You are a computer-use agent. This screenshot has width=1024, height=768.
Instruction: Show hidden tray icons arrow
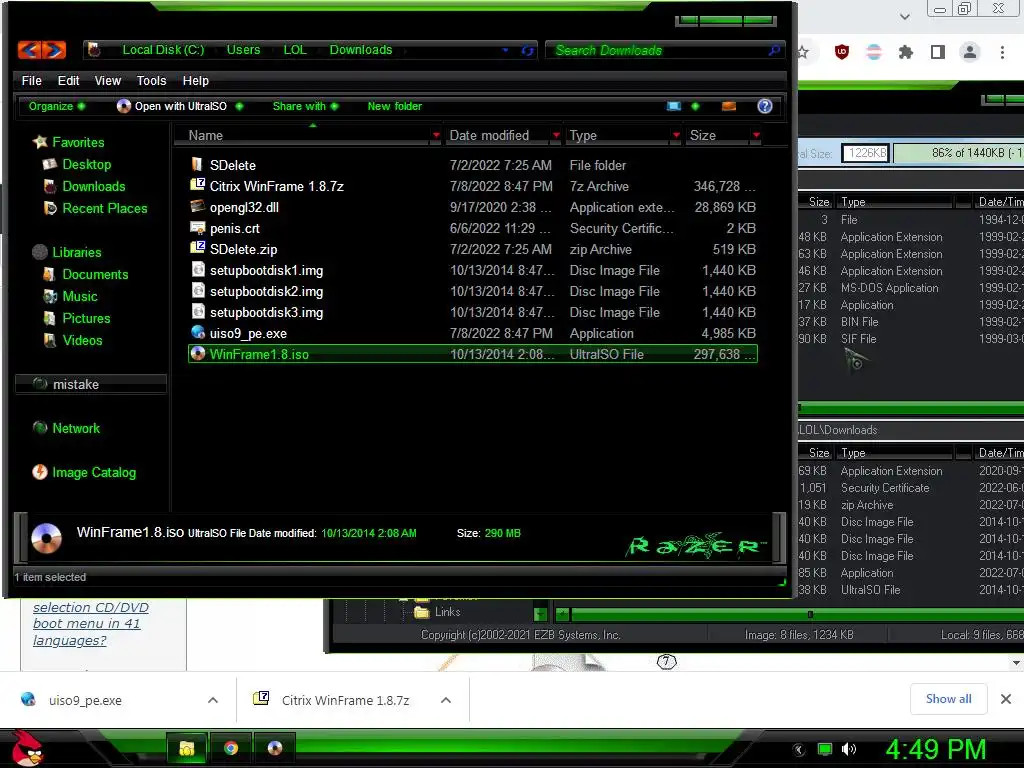click(x=799, y=749)
